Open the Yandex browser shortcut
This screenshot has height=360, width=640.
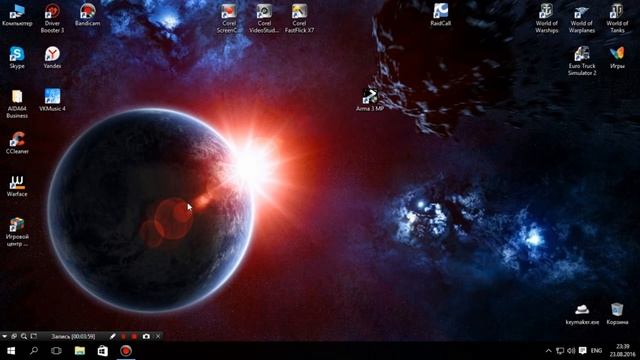click(x=52, y=58)
